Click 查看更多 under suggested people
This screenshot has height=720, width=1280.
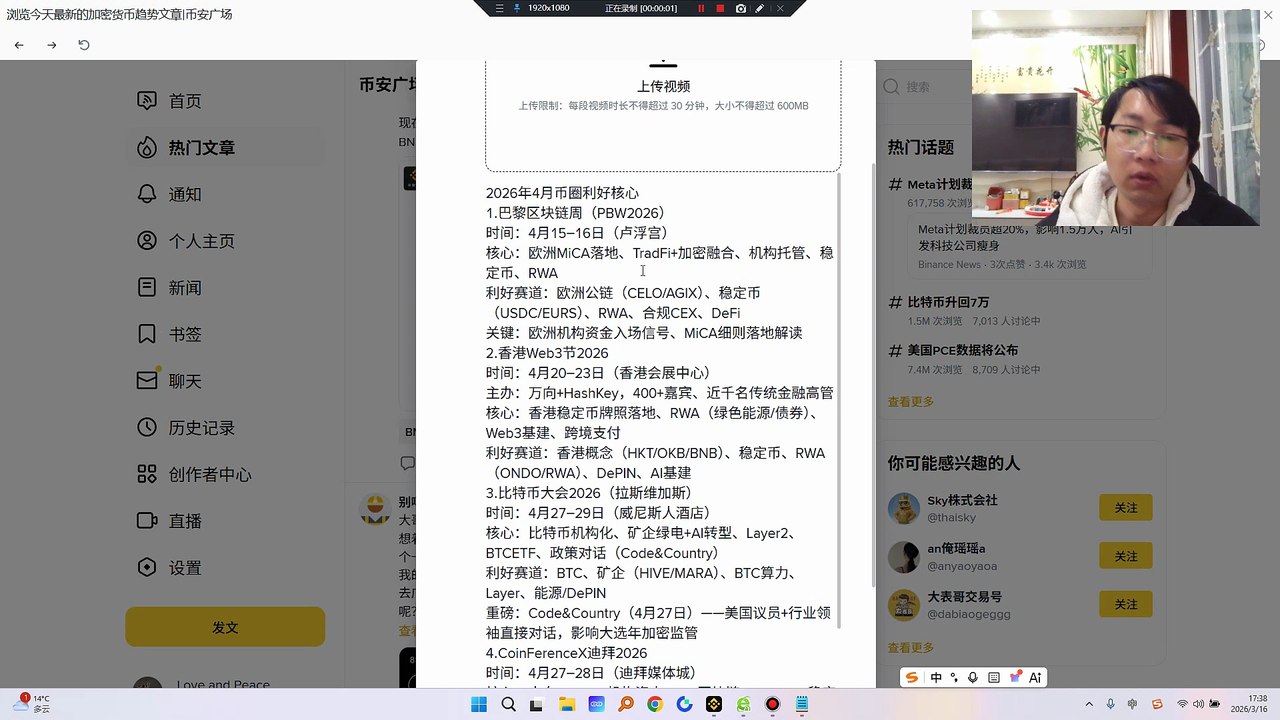pyautogui.click(x=911, y=648)
